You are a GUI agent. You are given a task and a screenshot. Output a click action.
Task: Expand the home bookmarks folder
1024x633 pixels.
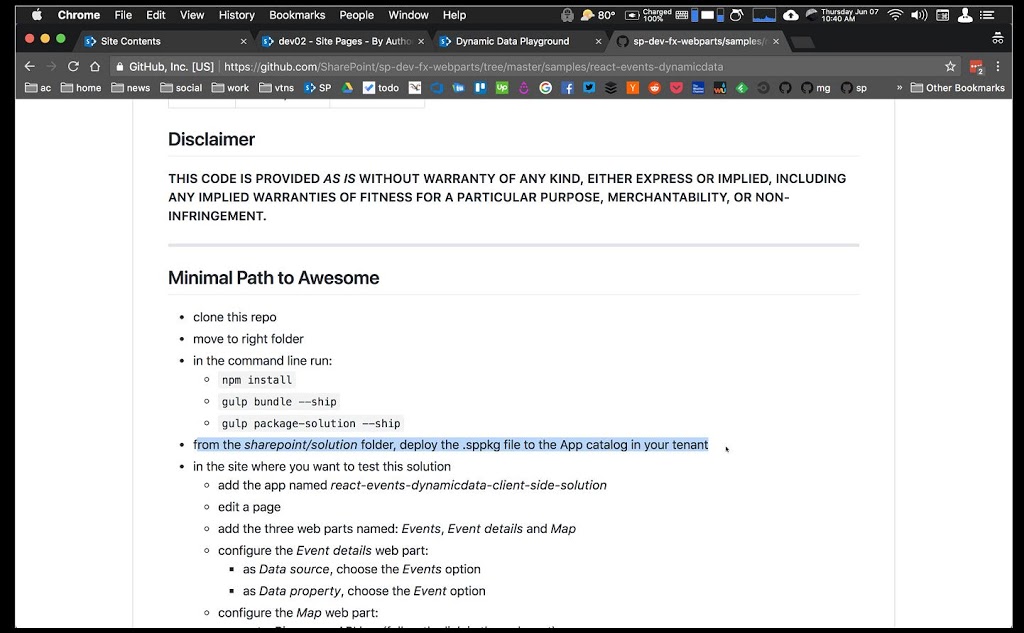click(81, 88)
